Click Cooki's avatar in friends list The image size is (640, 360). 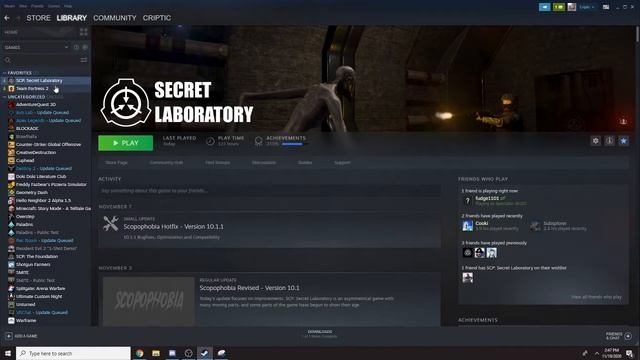(467, 225)
